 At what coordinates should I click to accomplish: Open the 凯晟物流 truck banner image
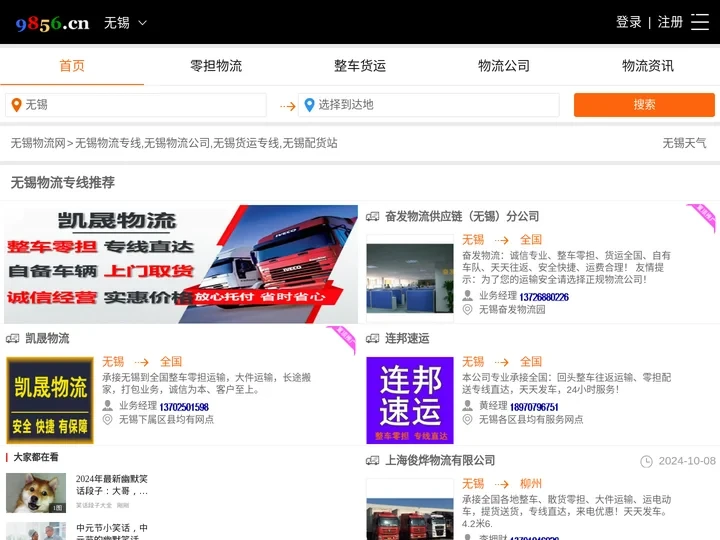pos(181,264)
